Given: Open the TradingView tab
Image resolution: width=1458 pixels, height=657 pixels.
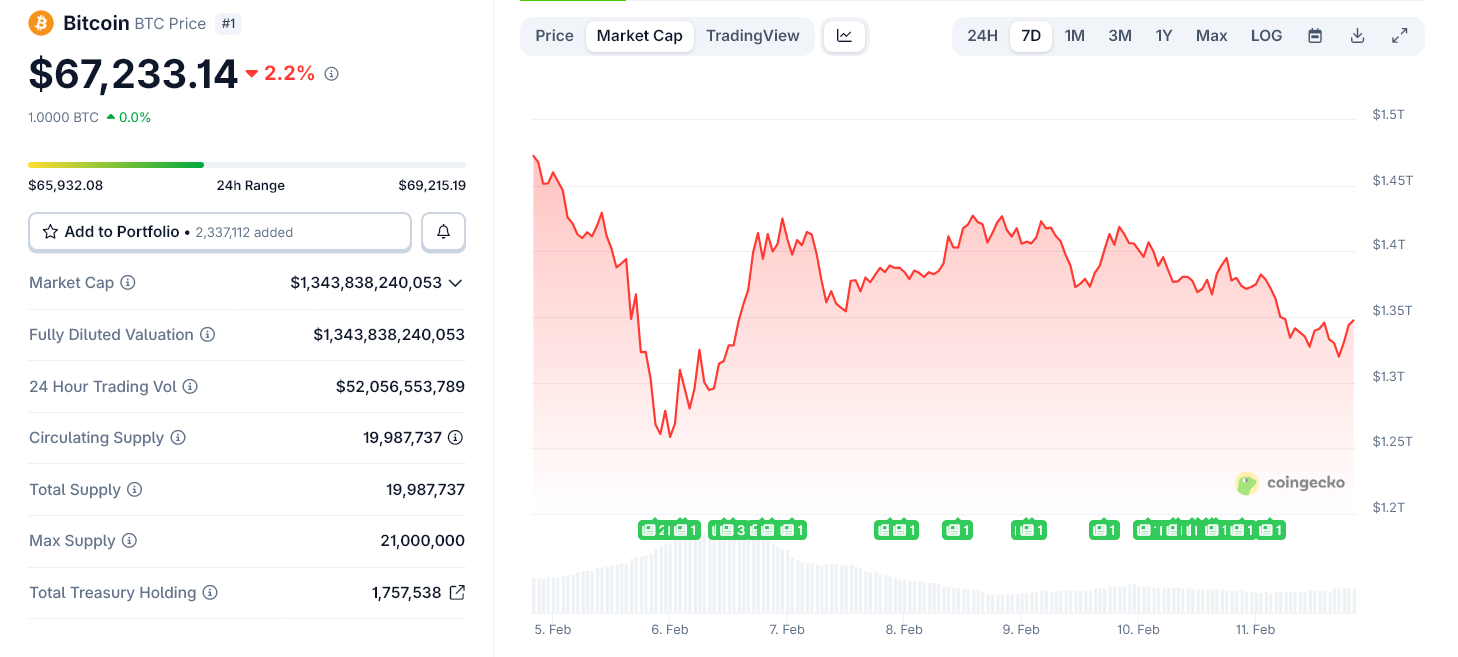Looking at the screenshot, I should click(753, 35).
